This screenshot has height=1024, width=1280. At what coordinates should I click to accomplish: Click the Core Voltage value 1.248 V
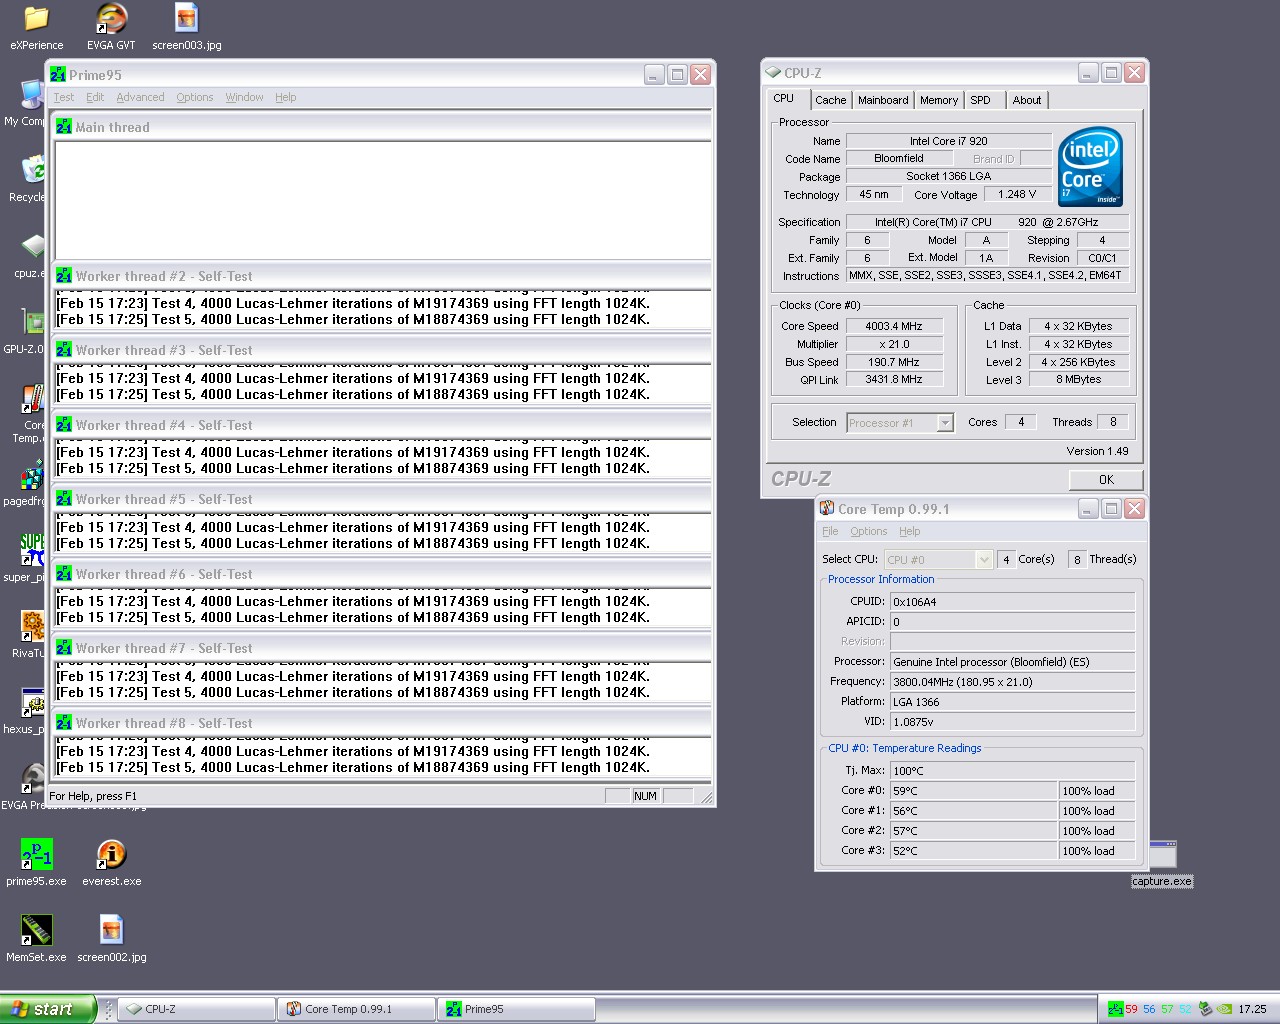(x=1018, y=195)
